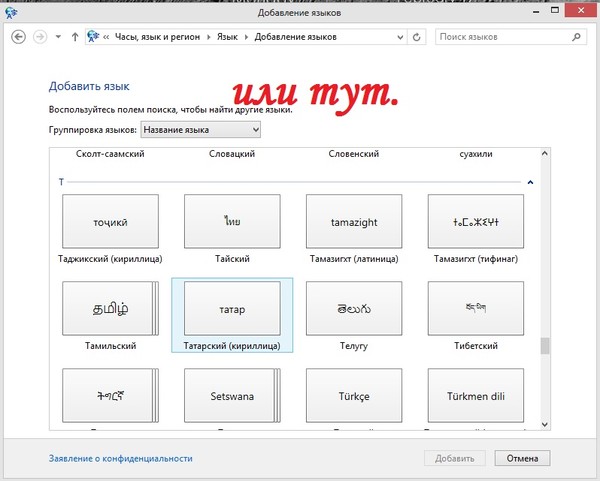This screenshot has height=481, width=600.
Task: Click label 'Тамильский'
Action: [x=110, y=346]
